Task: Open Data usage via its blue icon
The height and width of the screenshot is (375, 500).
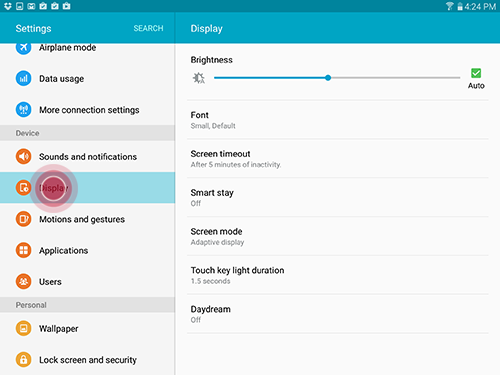Action: [23, 78]
